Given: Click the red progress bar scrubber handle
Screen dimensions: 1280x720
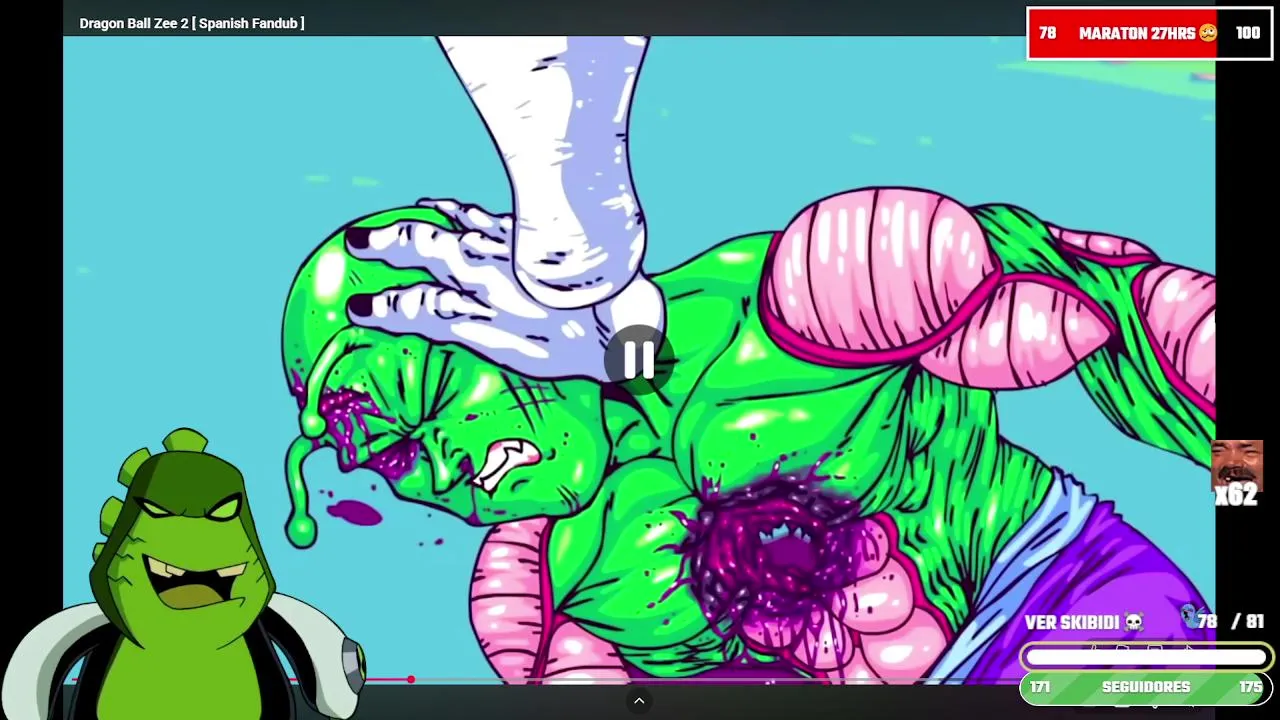Looking at the screenshot, I should (x=410, y=680).
